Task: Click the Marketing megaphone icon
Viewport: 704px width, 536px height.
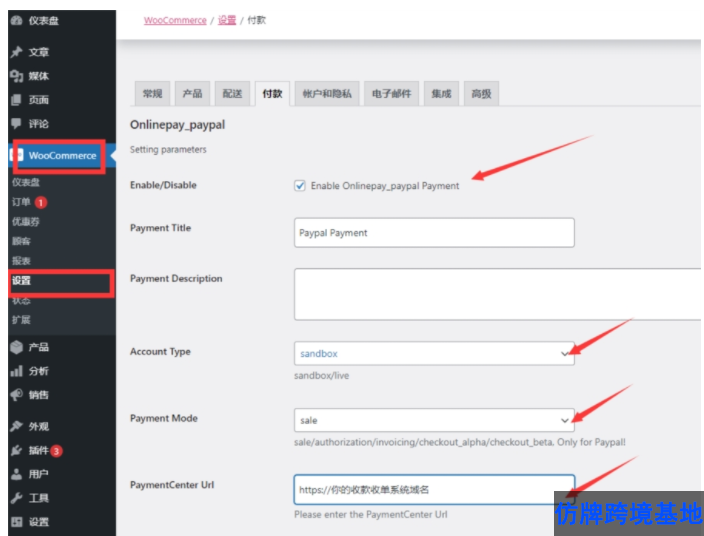Action: click(17, 395)
